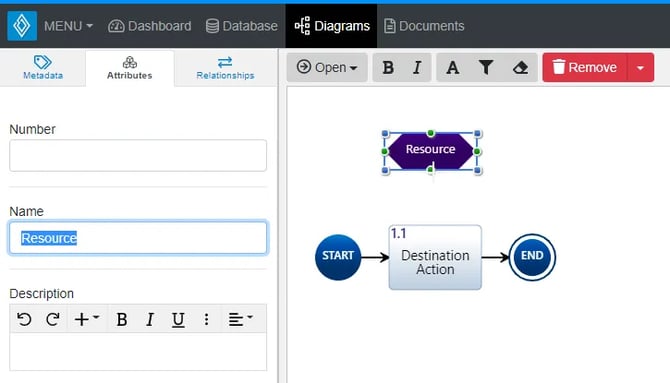
Task: Toggle bold in Description editor
Action: click(122, 319)
